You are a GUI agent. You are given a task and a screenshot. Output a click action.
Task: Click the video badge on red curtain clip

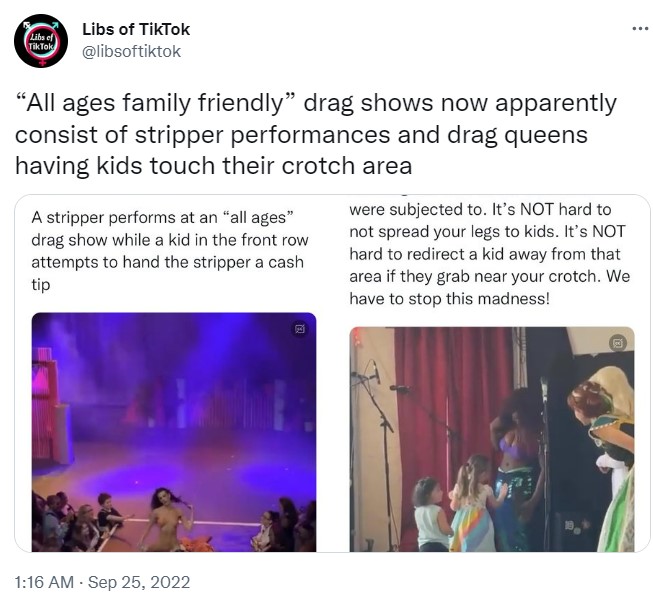click(618, 343)
